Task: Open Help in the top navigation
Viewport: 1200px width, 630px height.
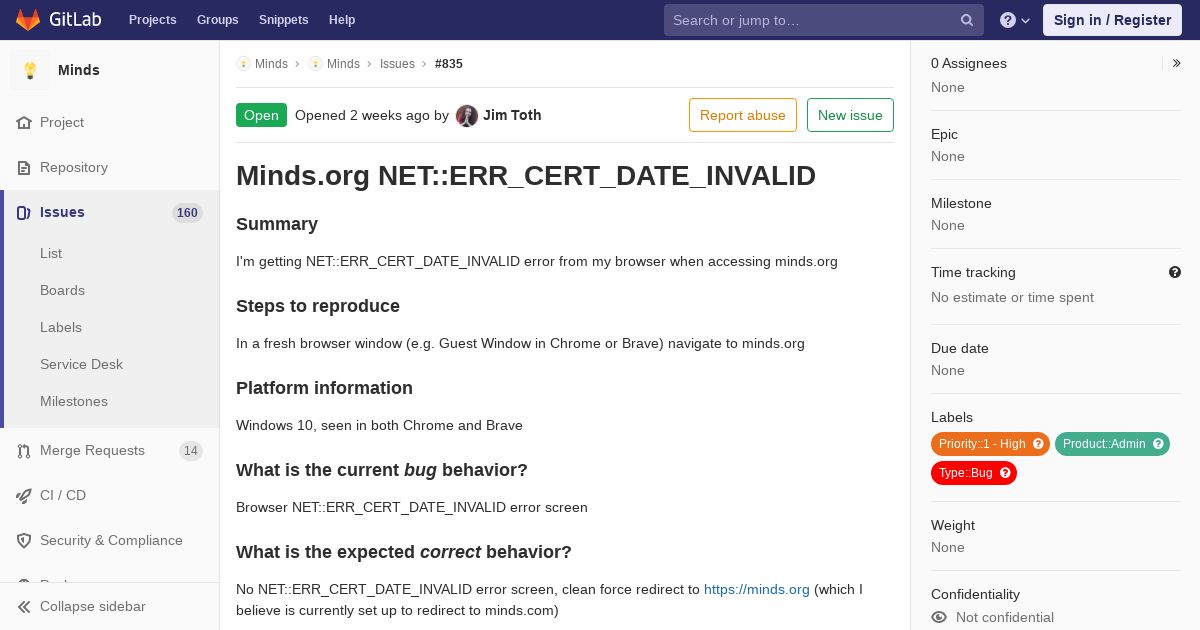Action: [x=342, y=20]
